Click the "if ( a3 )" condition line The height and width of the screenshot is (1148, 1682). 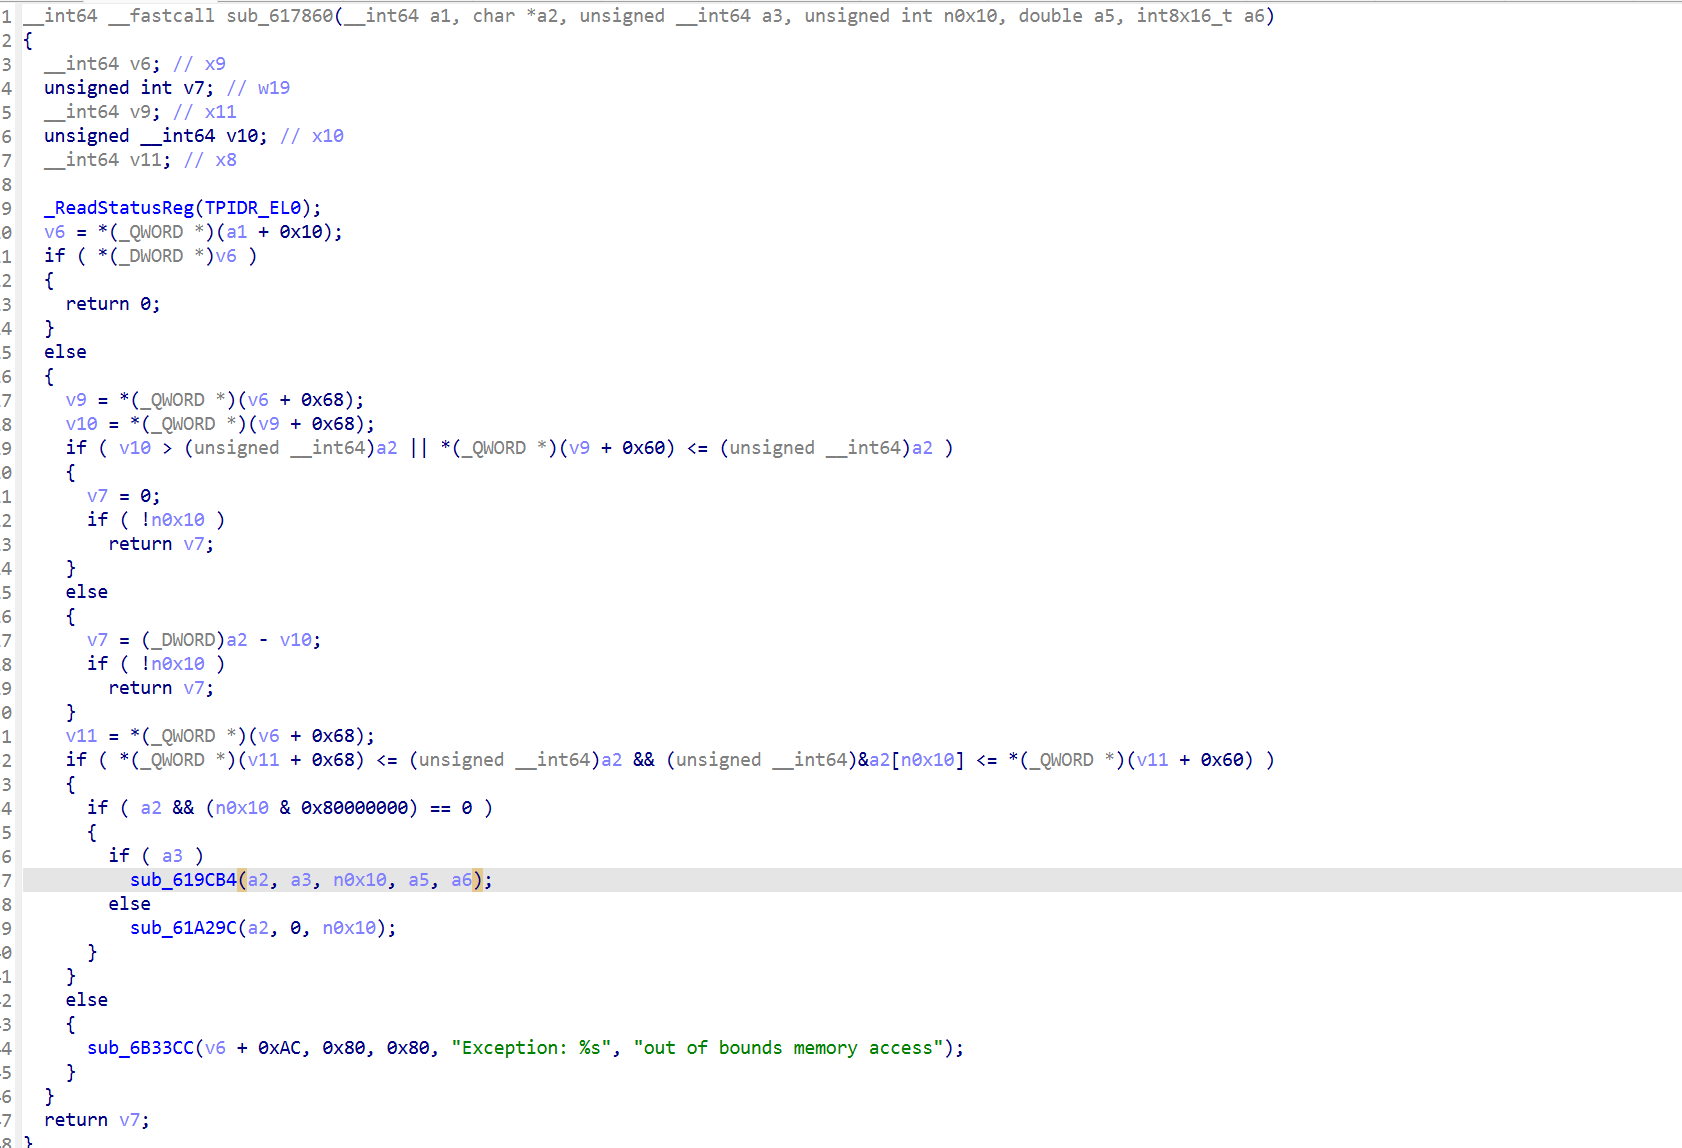156,856
